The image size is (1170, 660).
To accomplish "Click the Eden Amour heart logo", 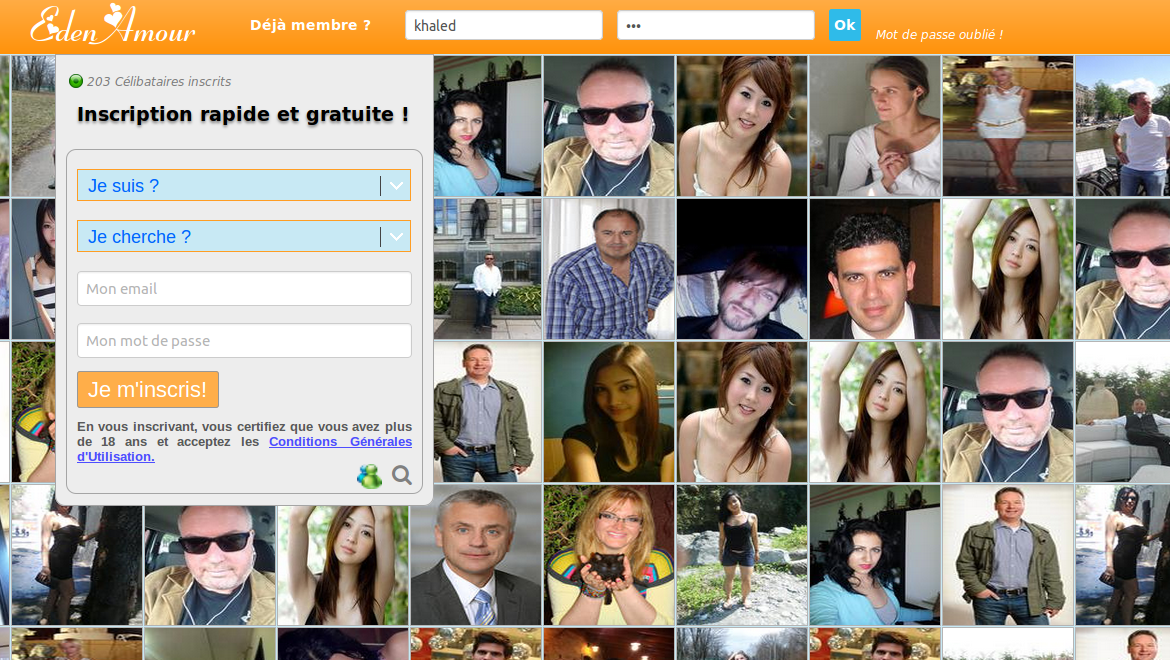I will (x=113, y=25).
